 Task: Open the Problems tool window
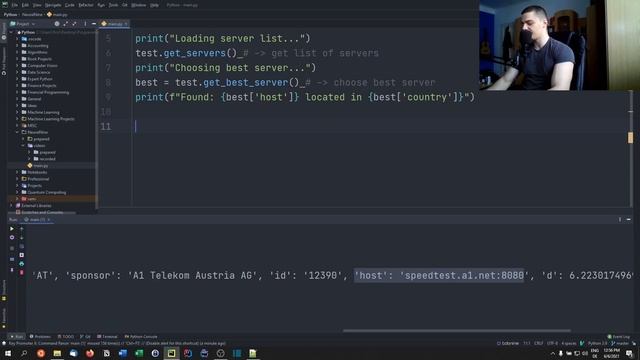[x=40, y=337]
